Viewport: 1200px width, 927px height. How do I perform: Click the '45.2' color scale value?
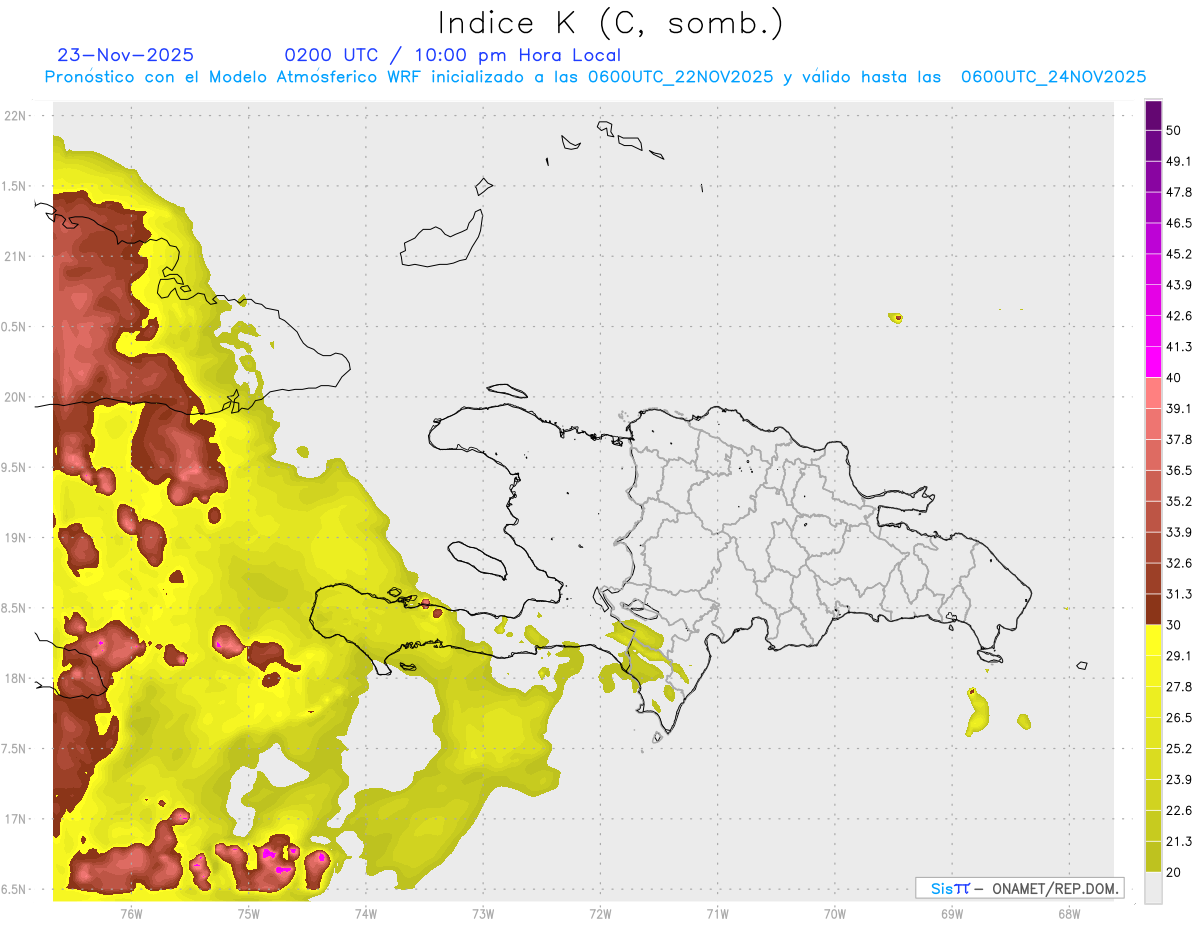pyautogui.click(x=1179, y=254)
